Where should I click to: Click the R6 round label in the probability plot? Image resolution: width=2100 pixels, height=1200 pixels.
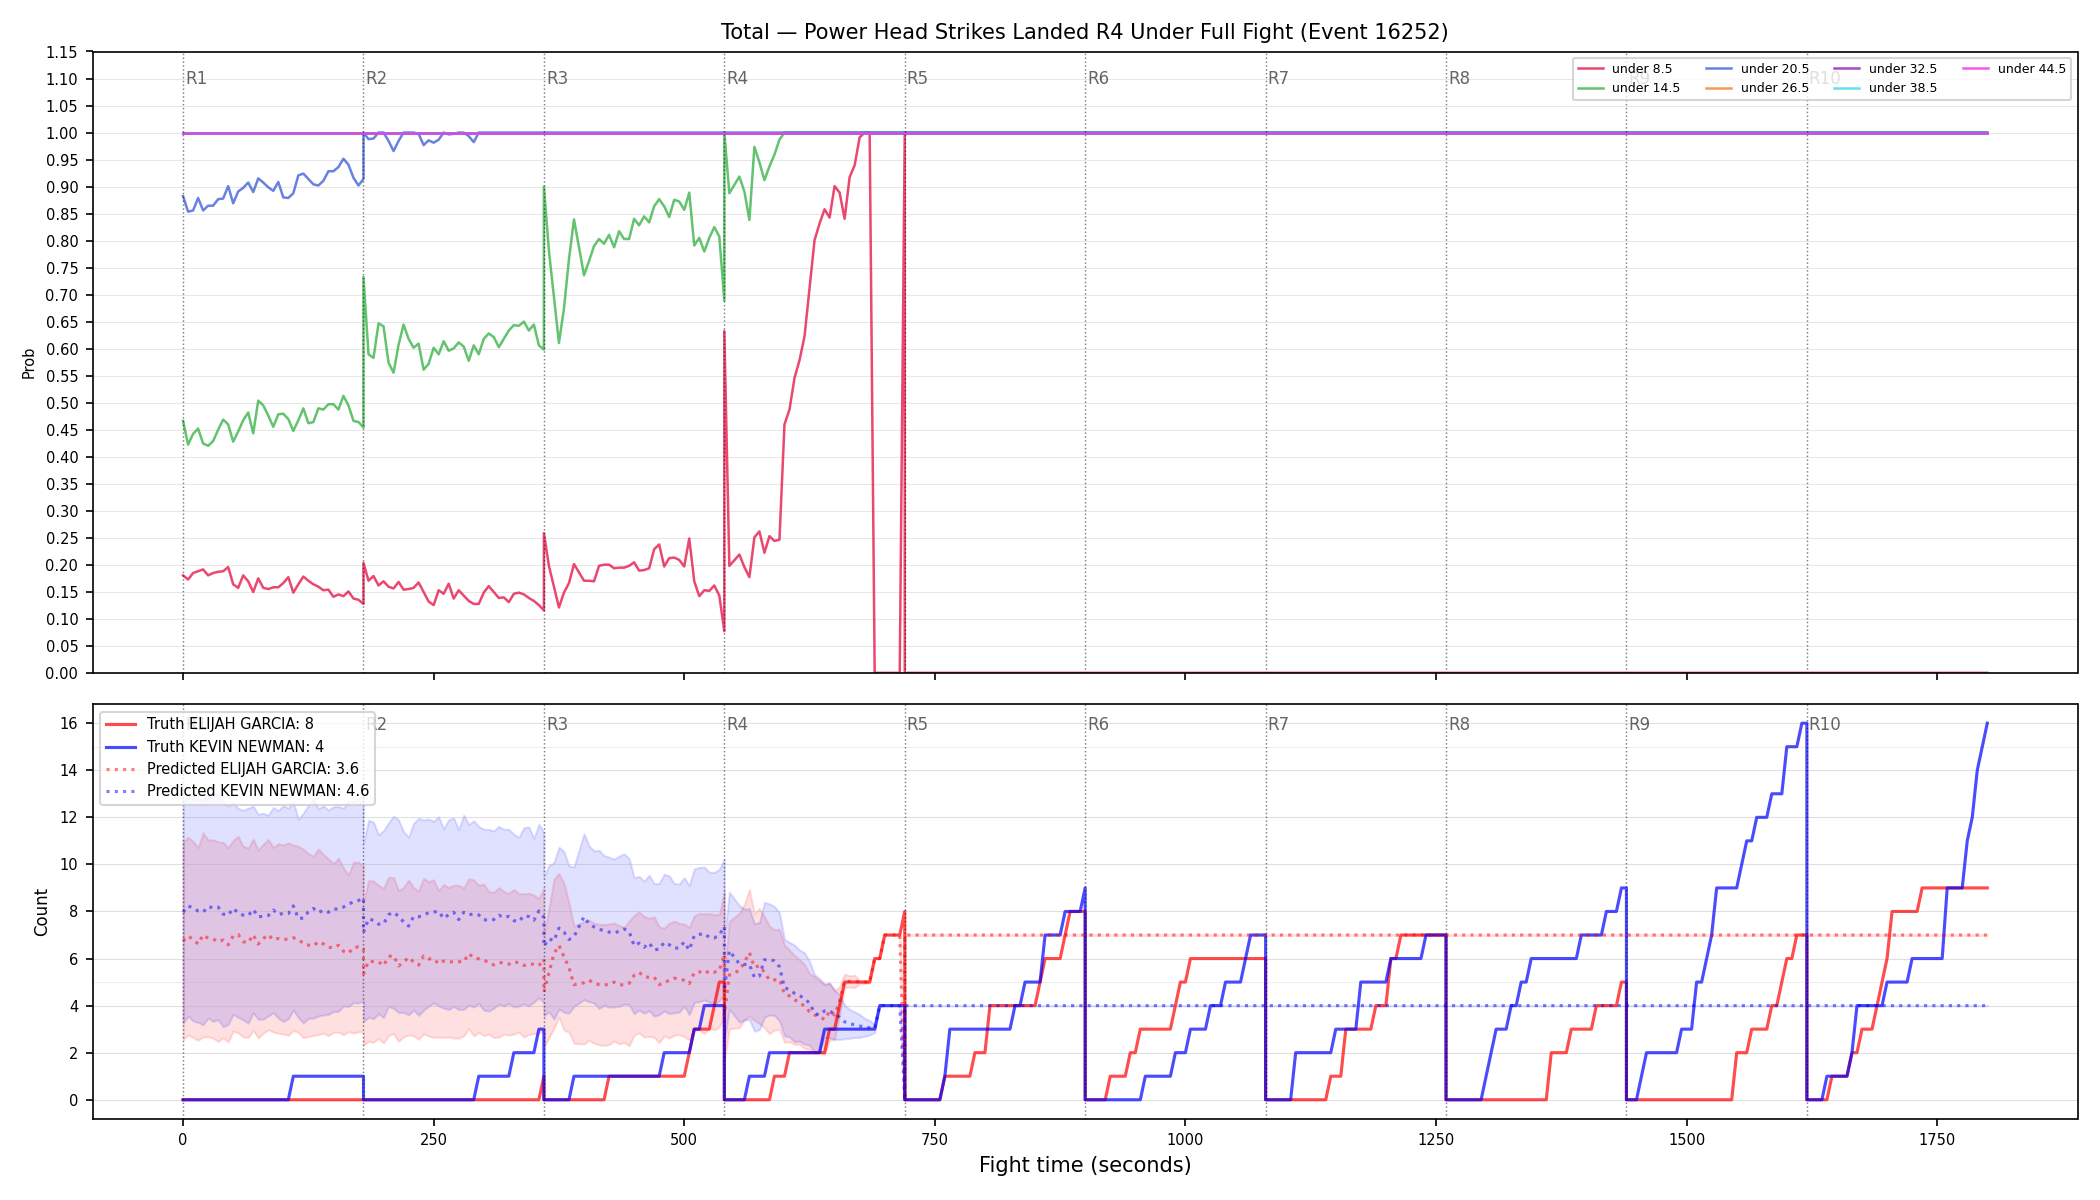[x=1098, y=78]
